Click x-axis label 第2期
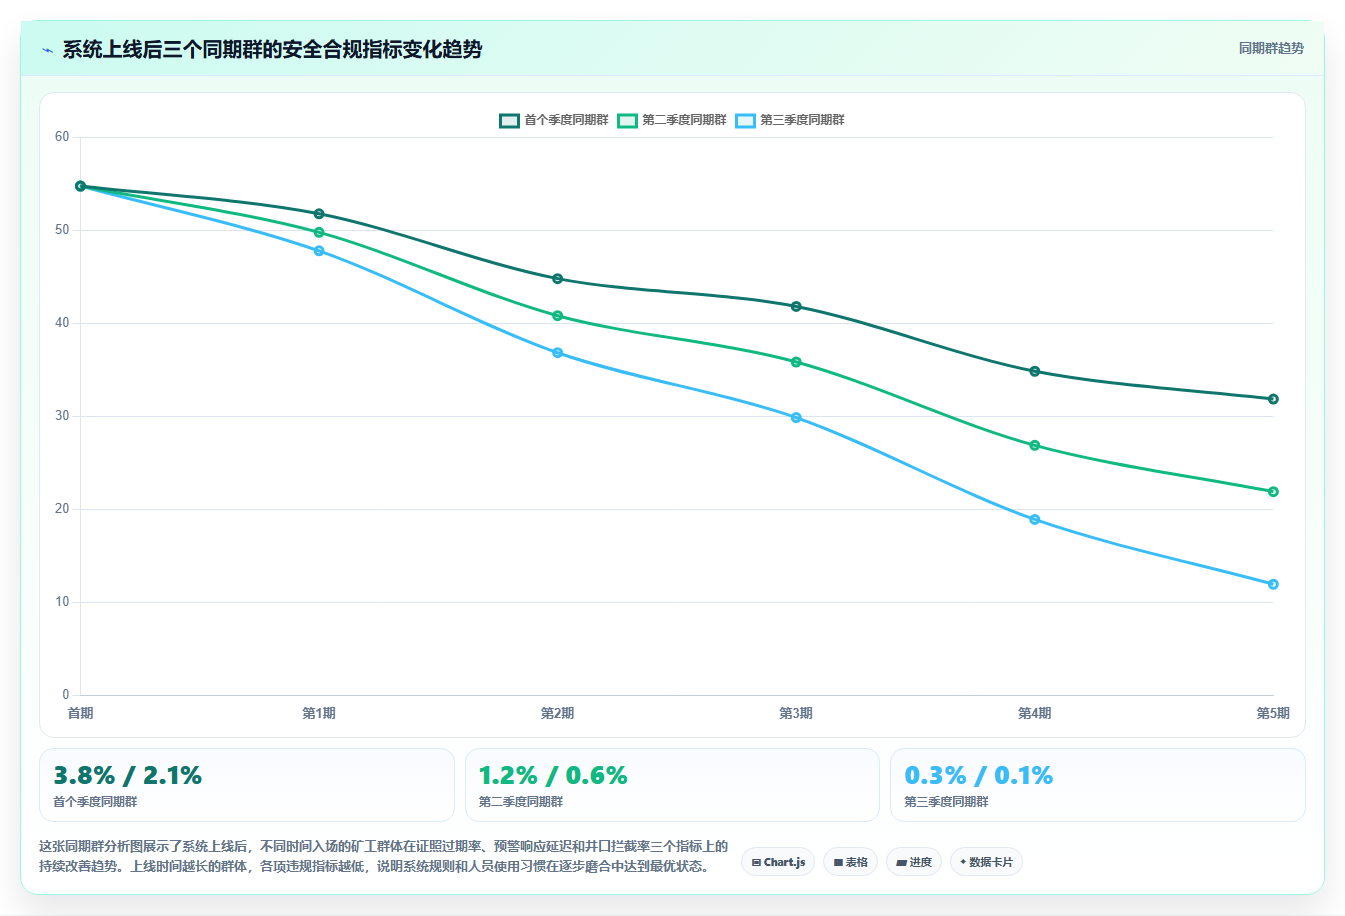This screenshot has height=916, width=1345. [558, 713]
